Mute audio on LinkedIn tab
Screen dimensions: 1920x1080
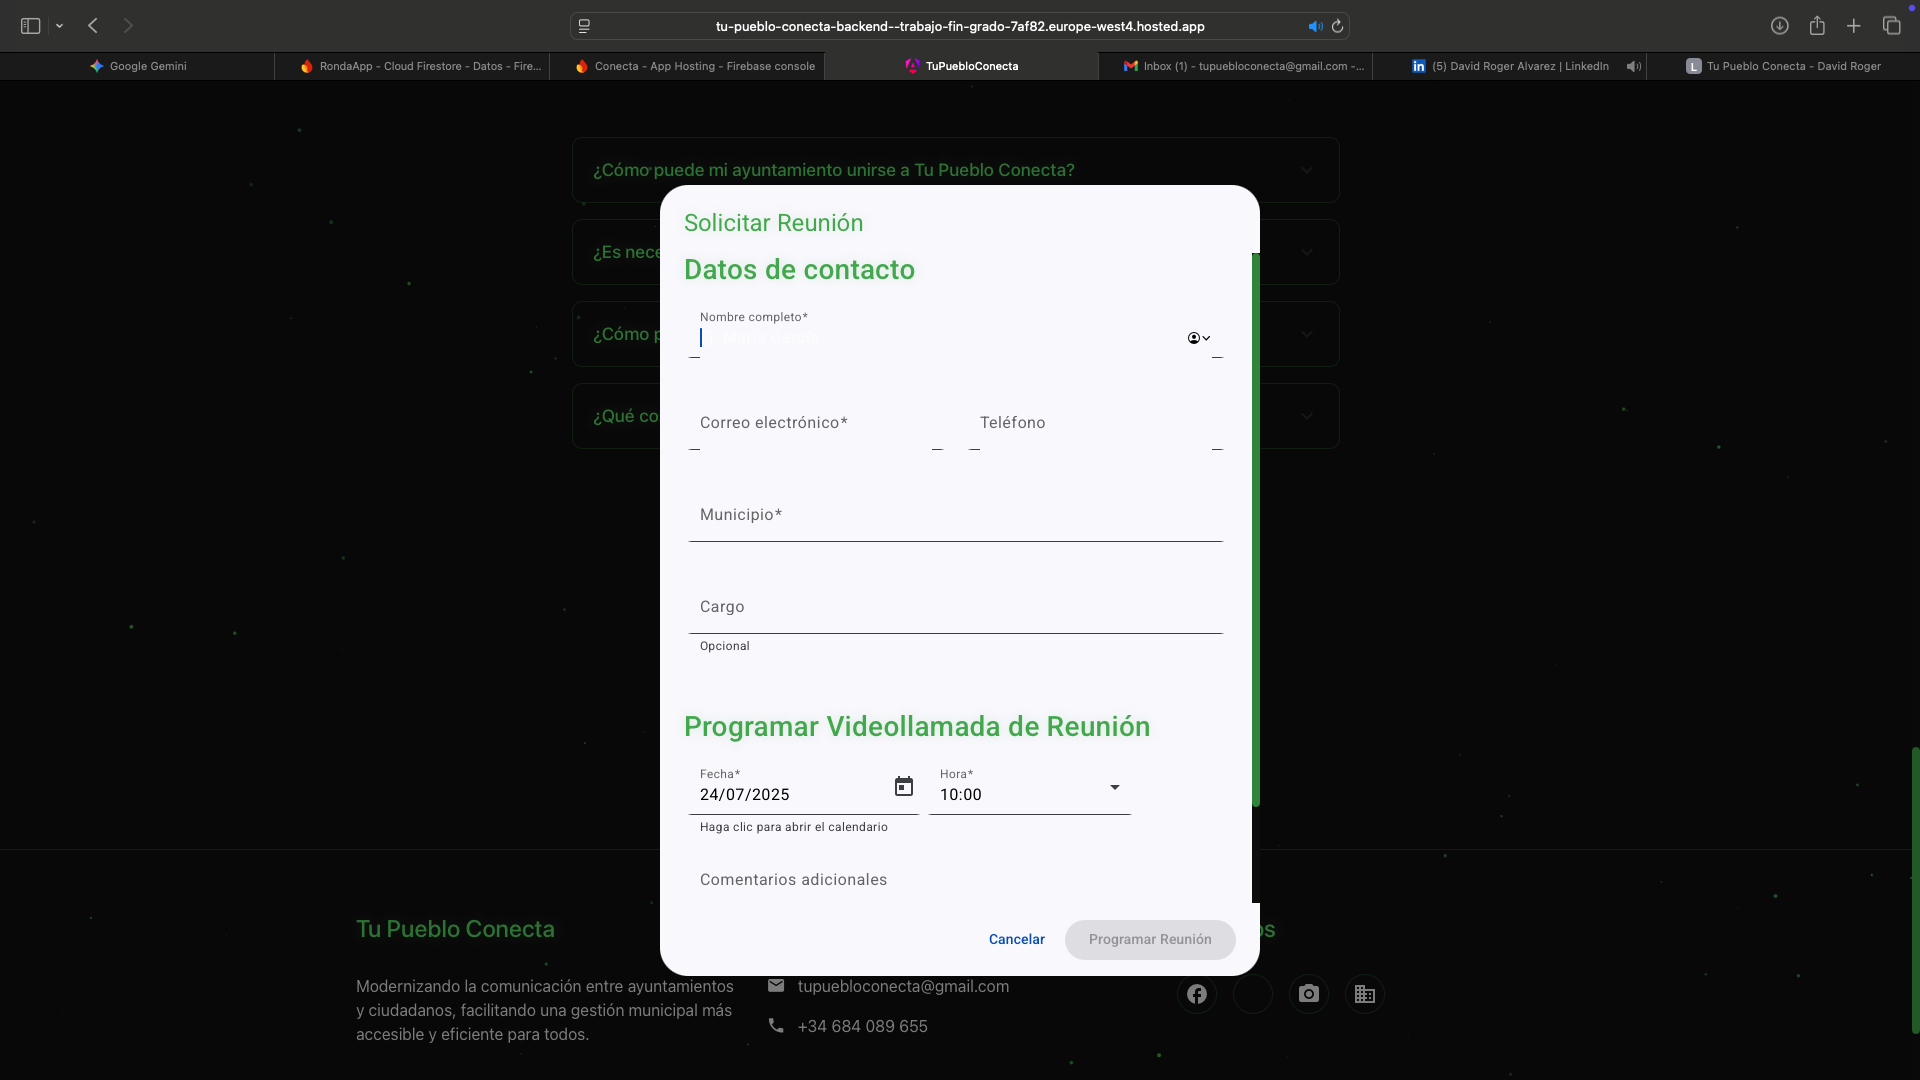[x=1633, y=66]
